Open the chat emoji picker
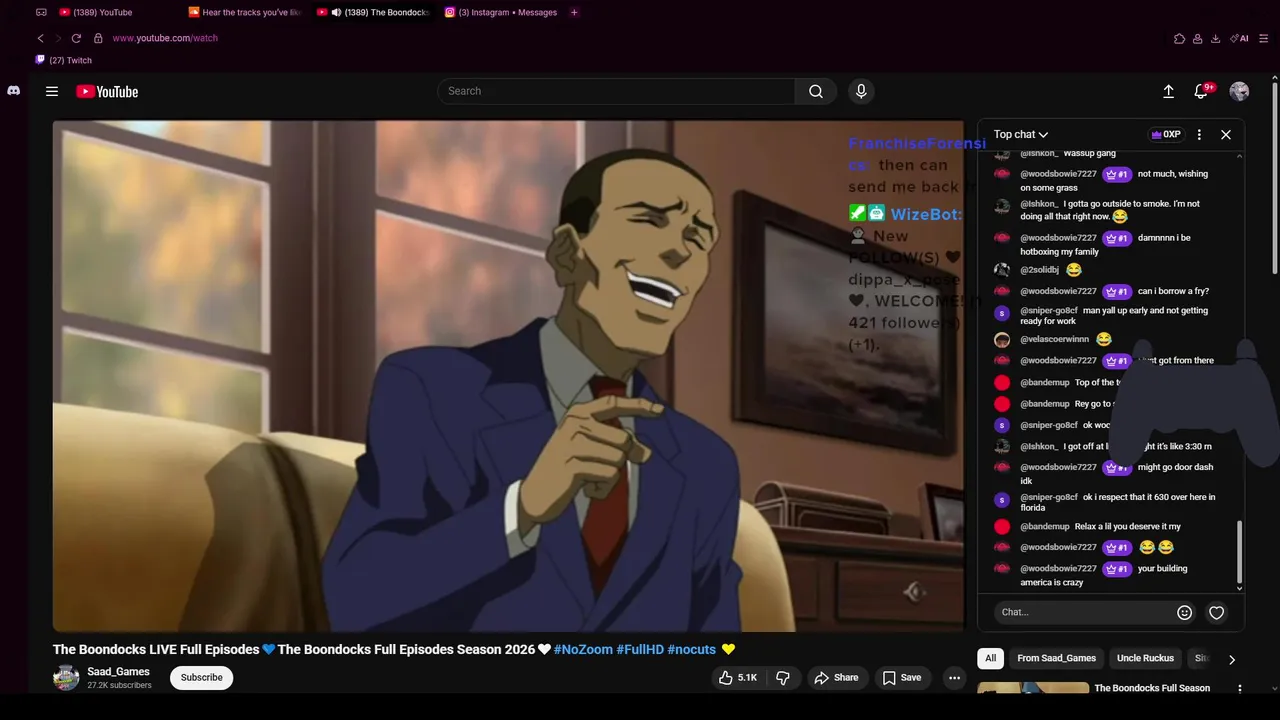Screen dimensions: 1280x720 pos(1184,612)
